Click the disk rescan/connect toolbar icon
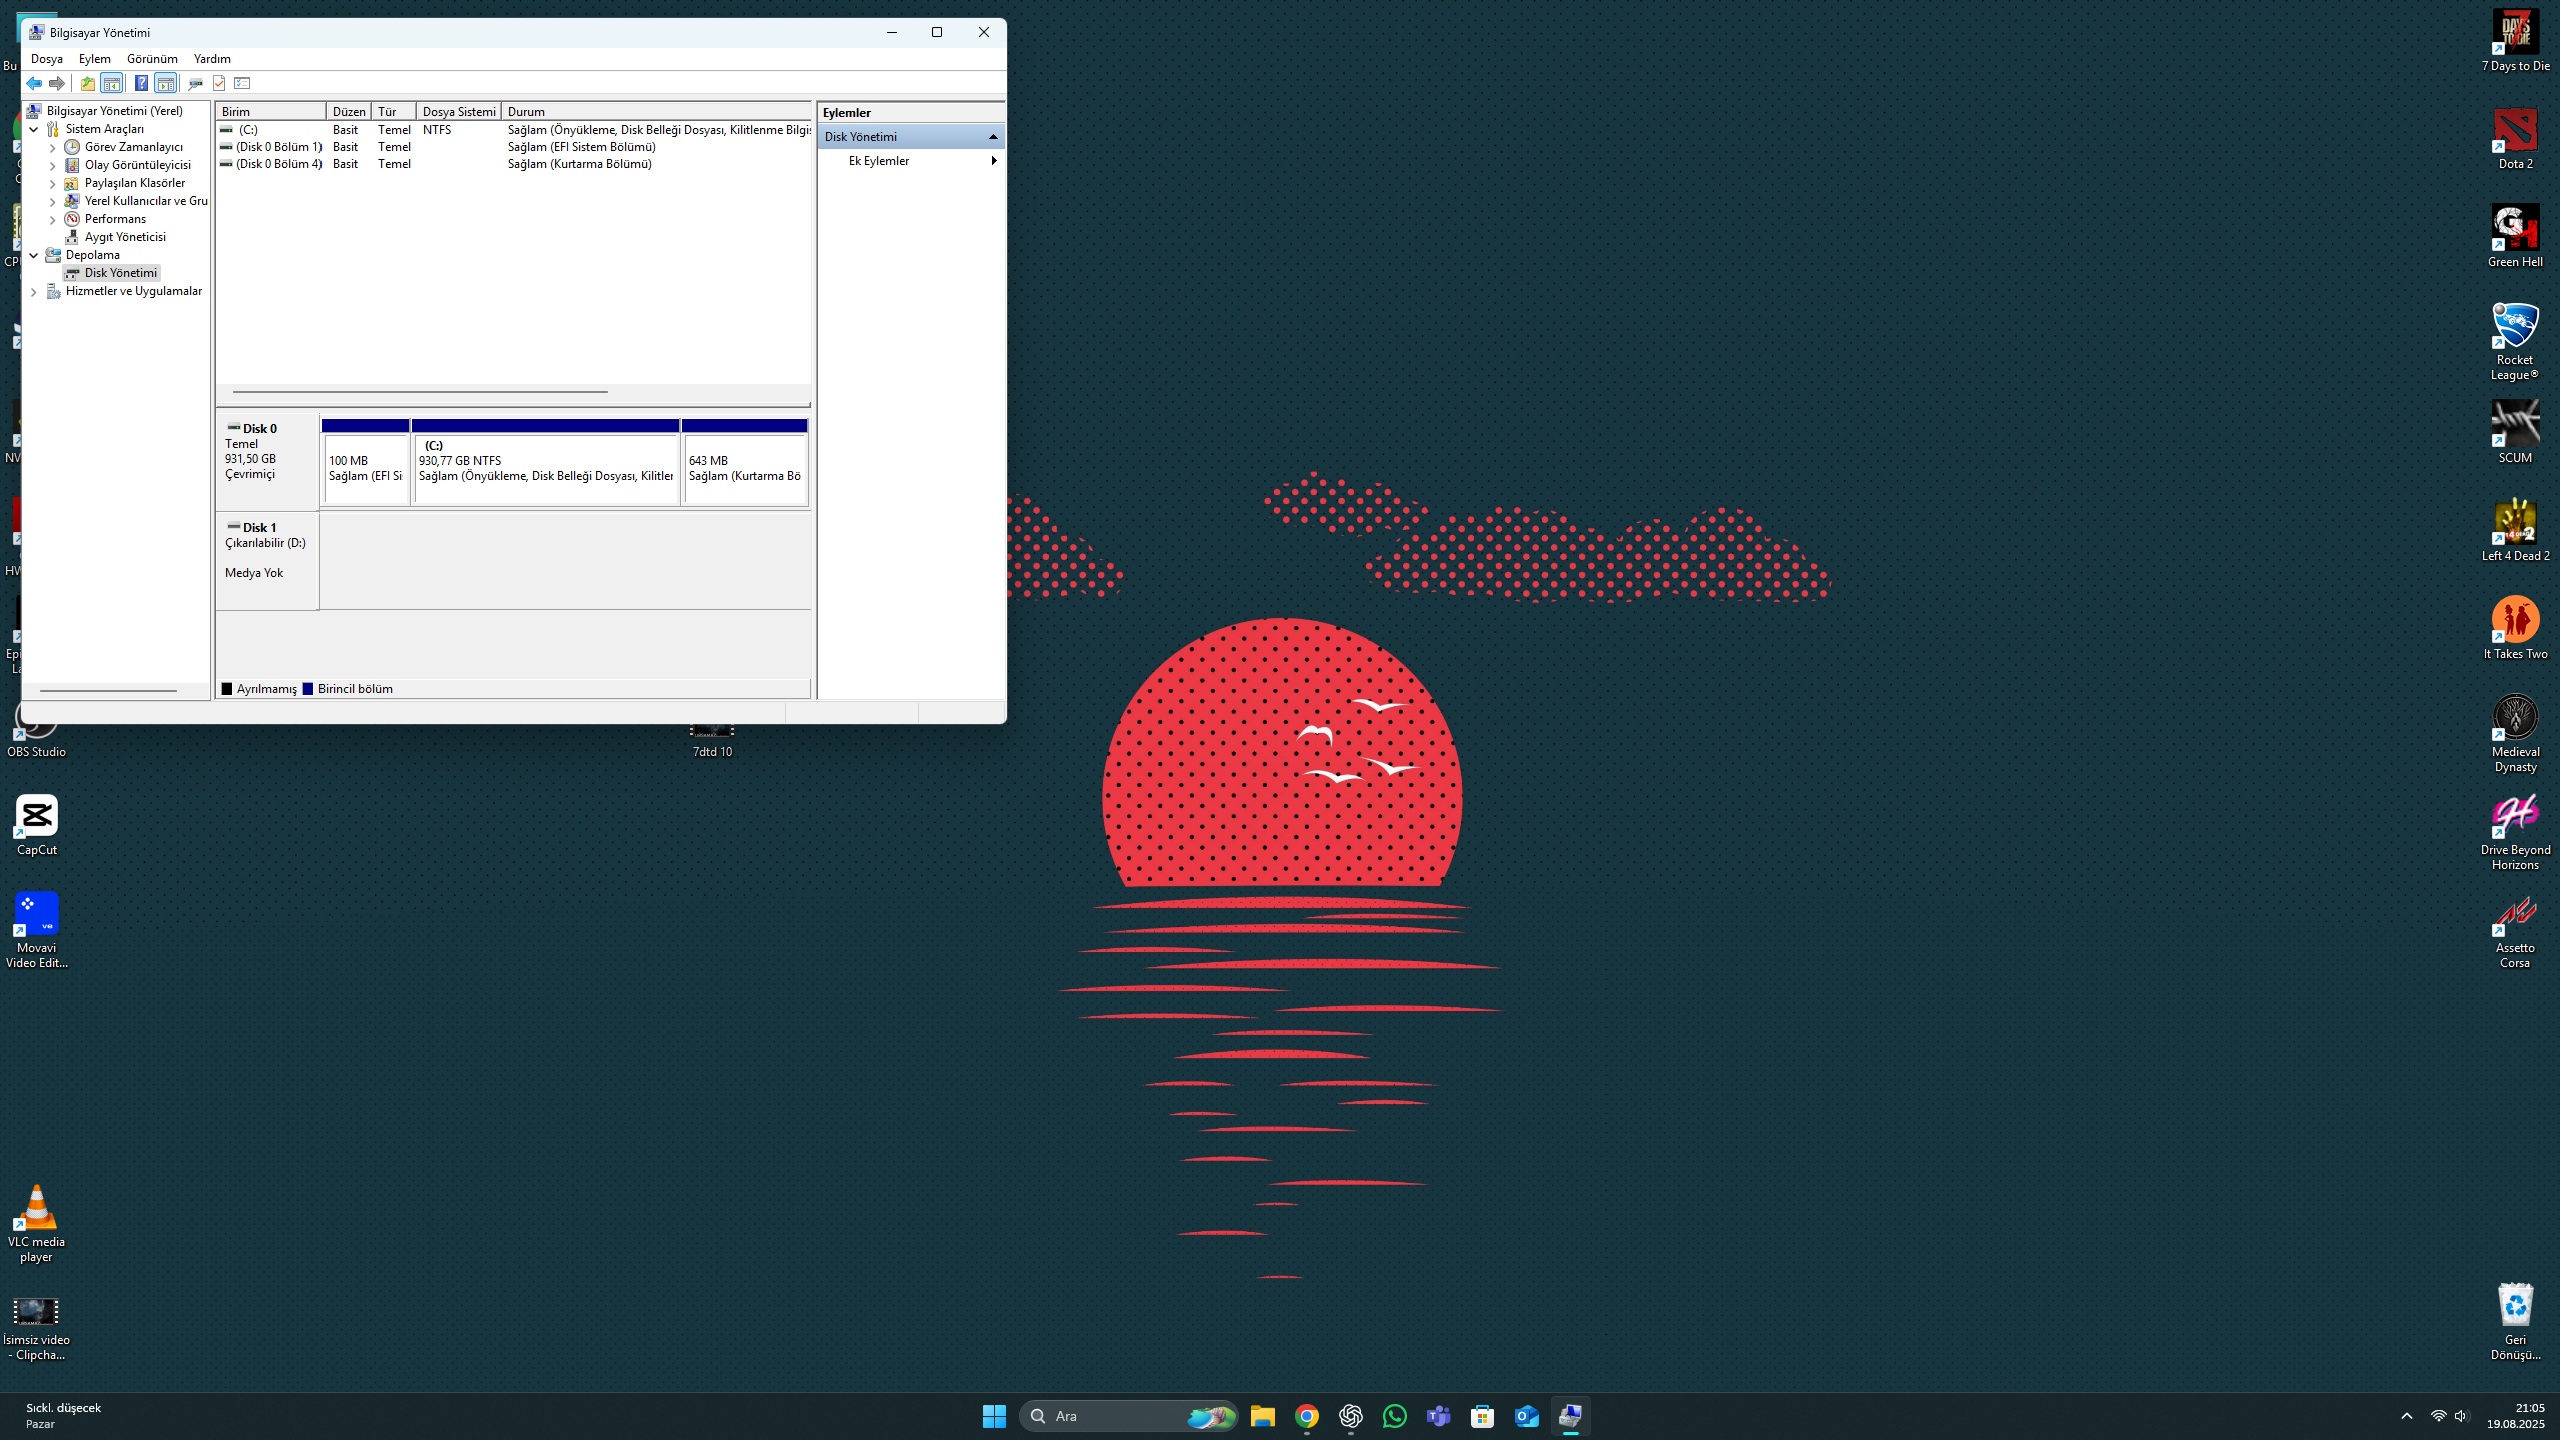The image size is (2560, 1440). pos(195,83)
